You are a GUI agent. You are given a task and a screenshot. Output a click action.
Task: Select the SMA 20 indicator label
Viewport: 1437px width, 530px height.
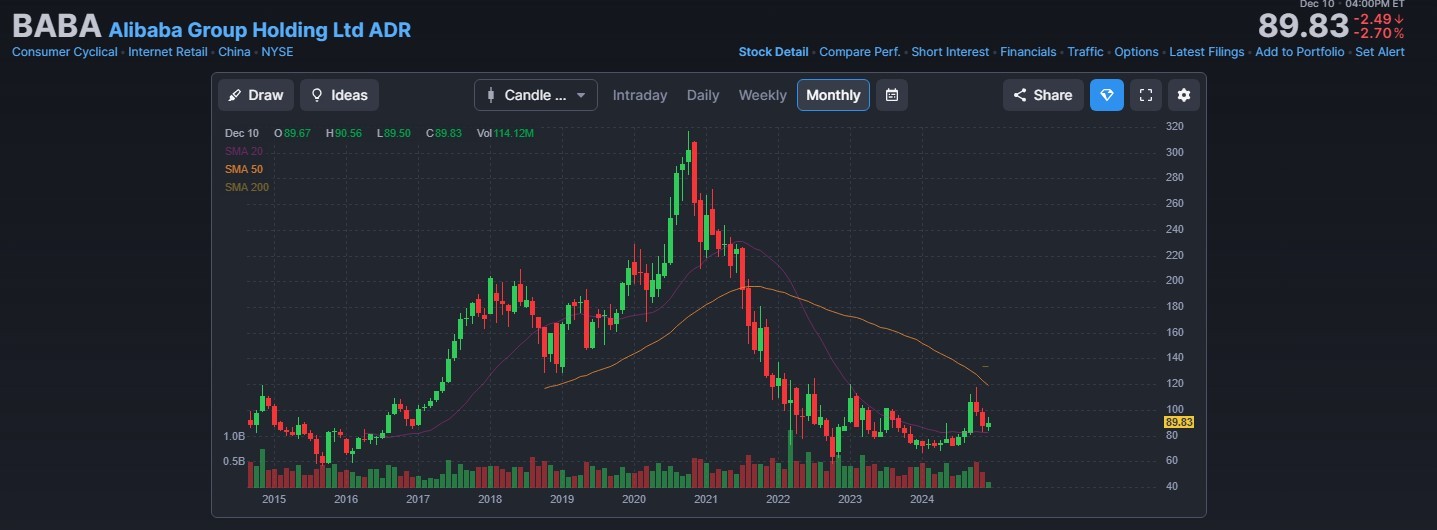(x=243, y=151)
